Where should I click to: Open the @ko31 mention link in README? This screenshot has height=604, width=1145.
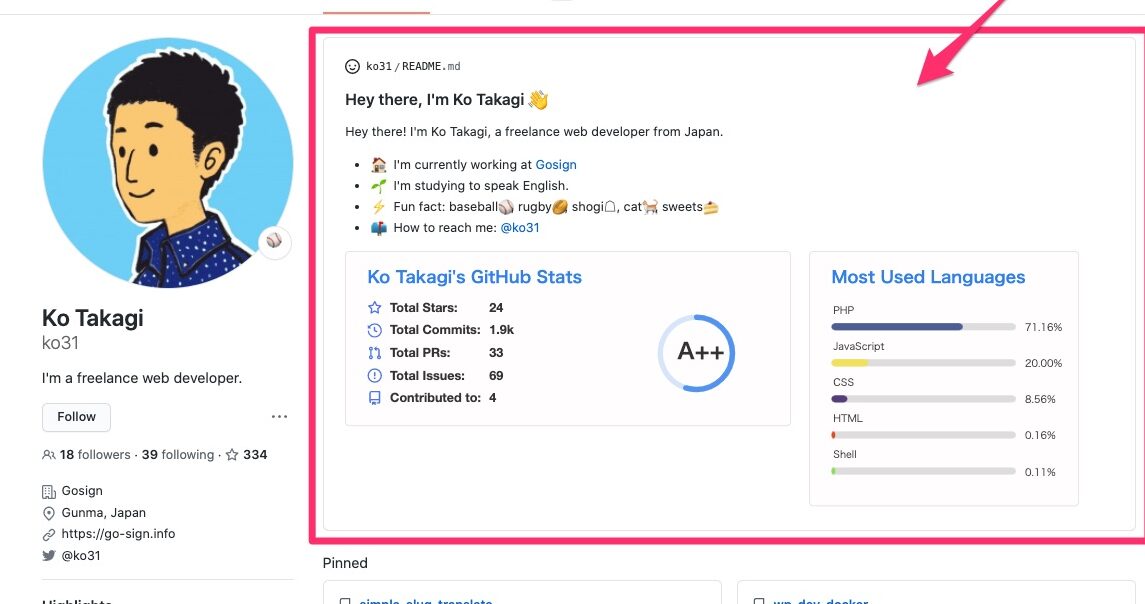(519, 227)
